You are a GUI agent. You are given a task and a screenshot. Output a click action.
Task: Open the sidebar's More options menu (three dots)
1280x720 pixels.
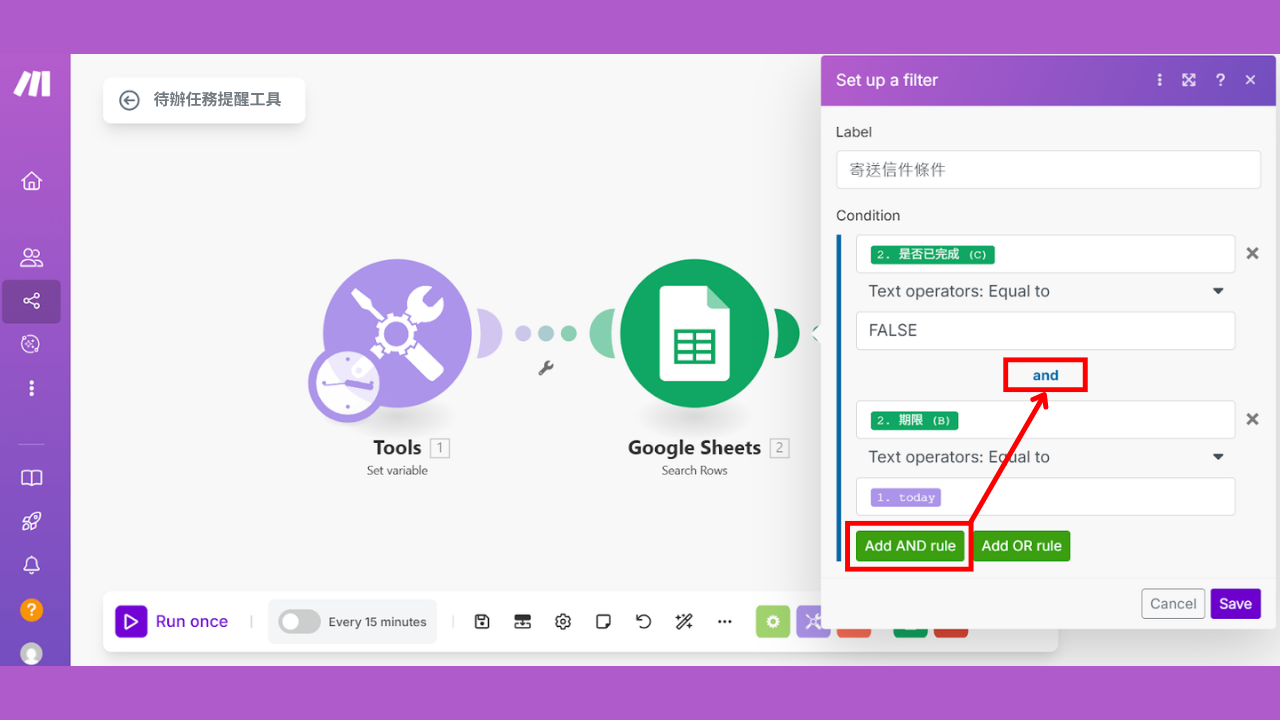(32, 388)
